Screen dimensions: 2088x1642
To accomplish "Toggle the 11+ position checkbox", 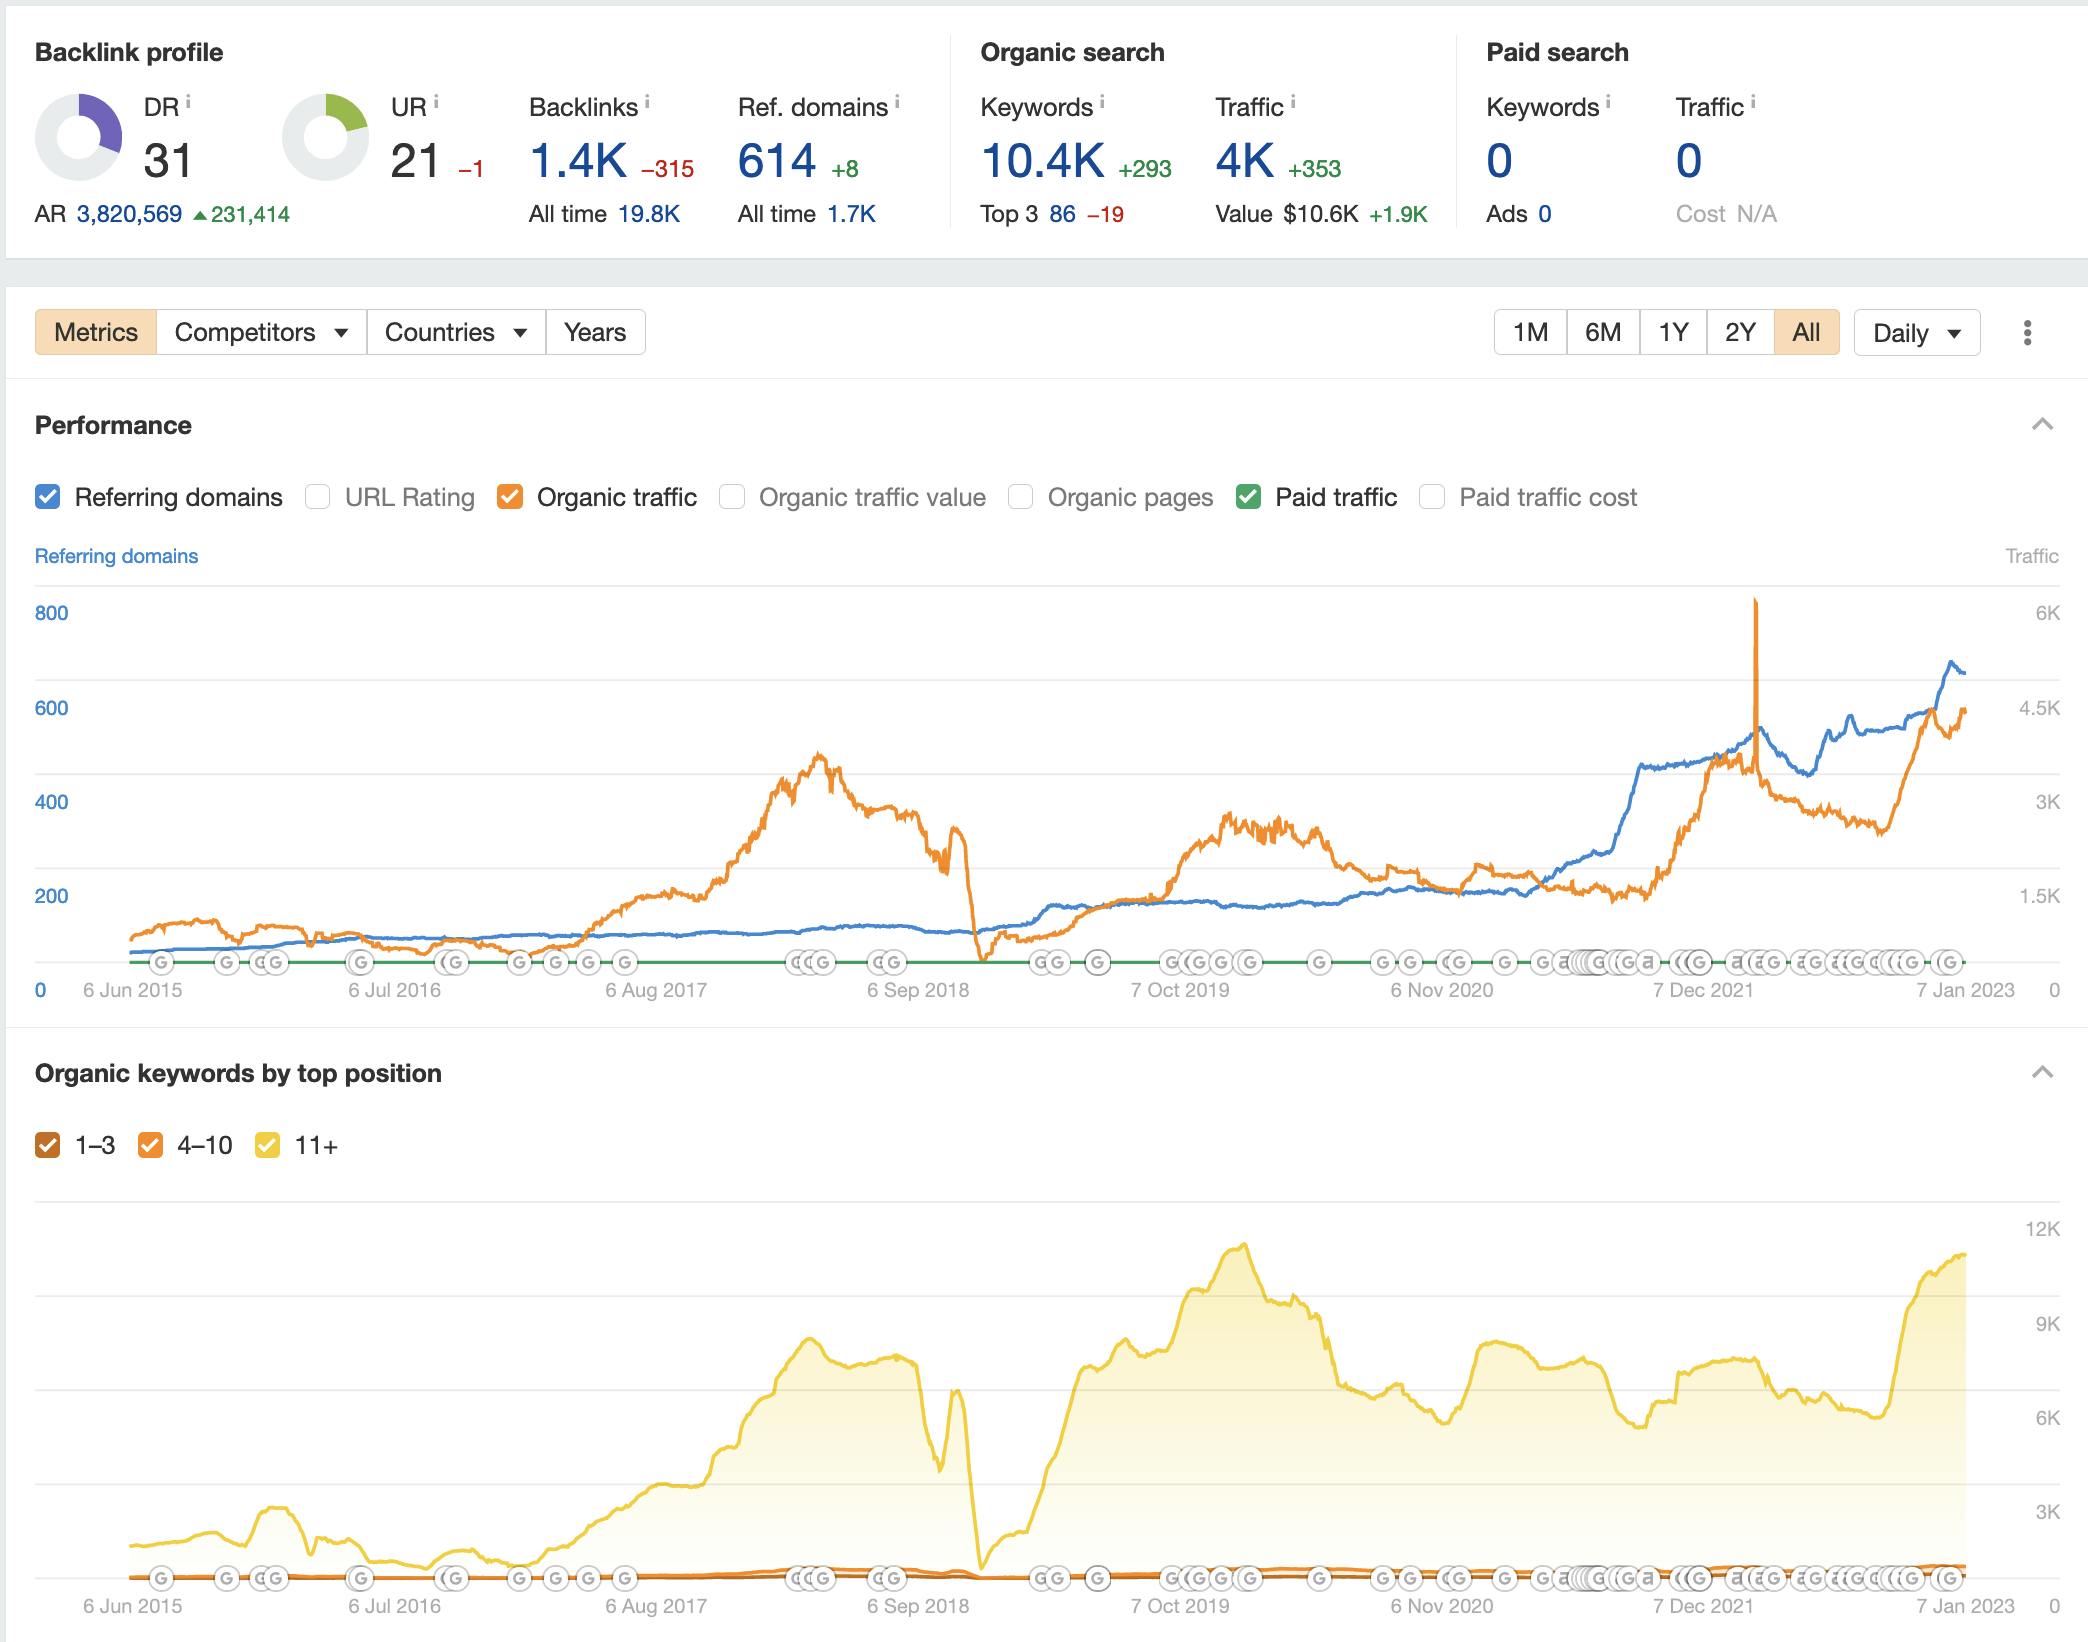I will (267, 1145).
